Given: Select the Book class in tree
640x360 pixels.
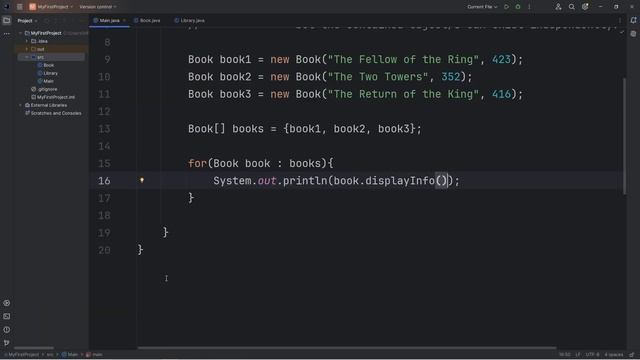Looking at the screenshot, I should tap(46, 65).
